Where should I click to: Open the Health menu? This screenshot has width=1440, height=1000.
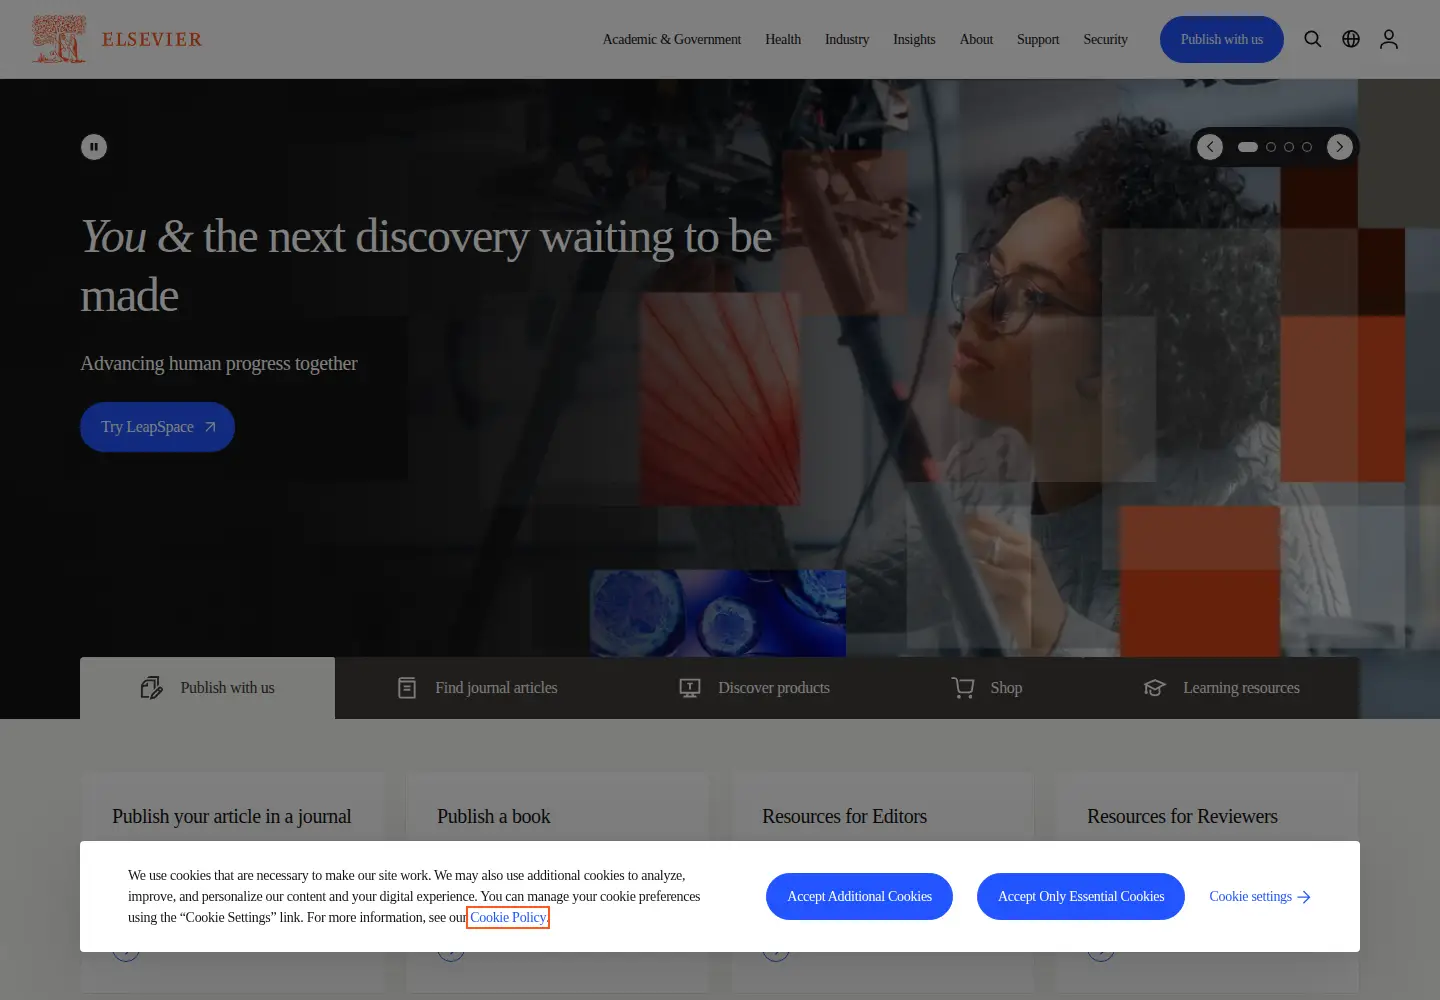point(783,39)
